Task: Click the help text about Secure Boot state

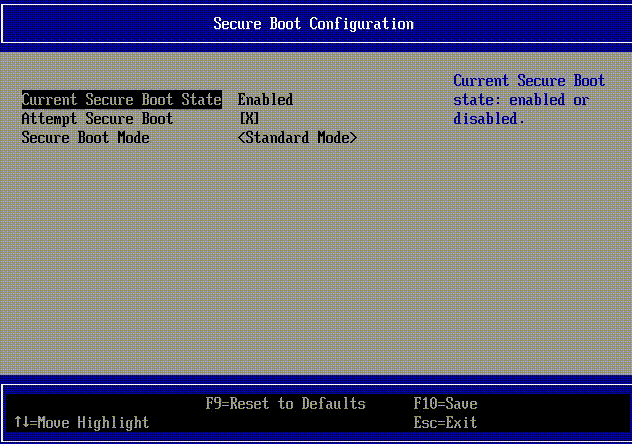Action: pos(529,100)
